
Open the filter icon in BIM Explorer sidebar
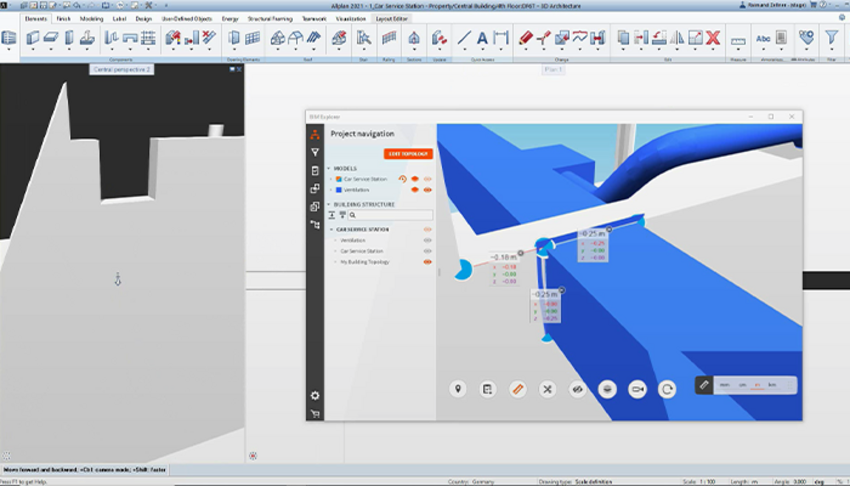(315, 152)
